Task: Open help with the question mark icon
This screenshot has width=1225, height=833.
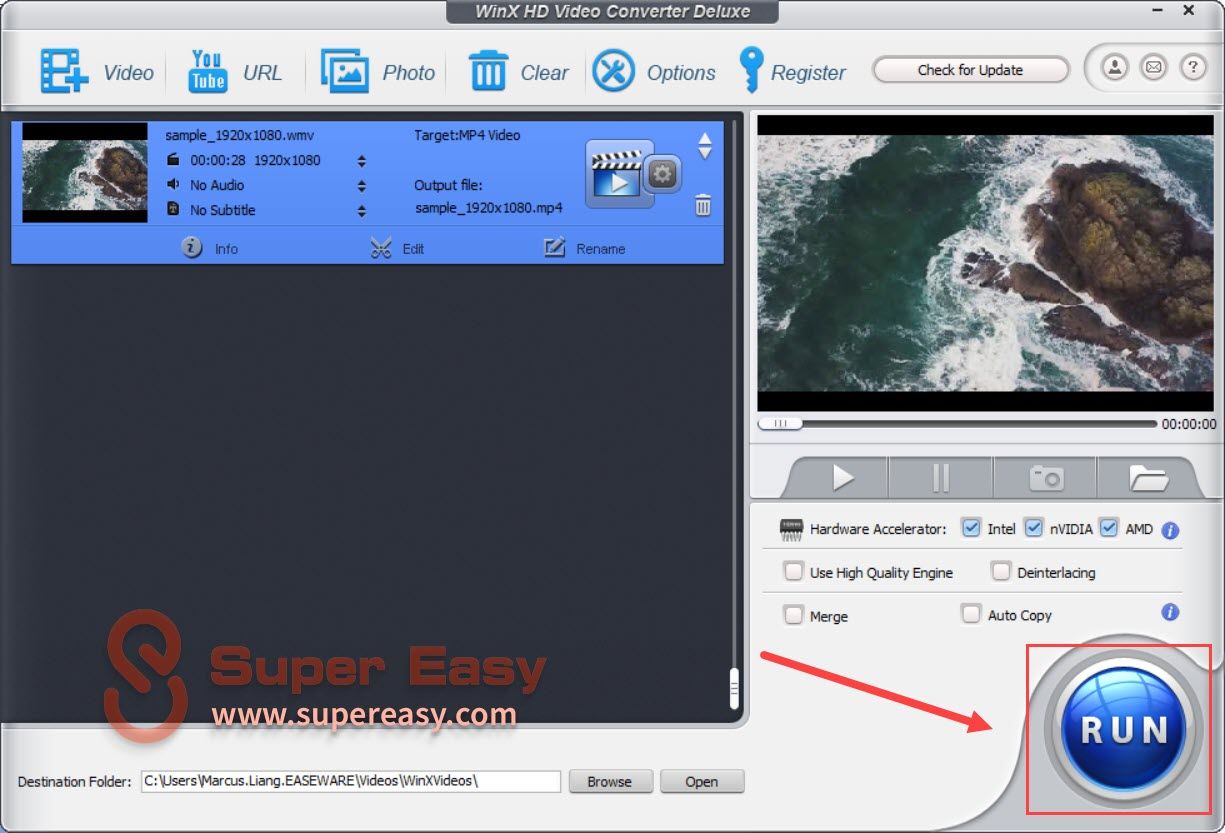Action: tap(1193, 68)
